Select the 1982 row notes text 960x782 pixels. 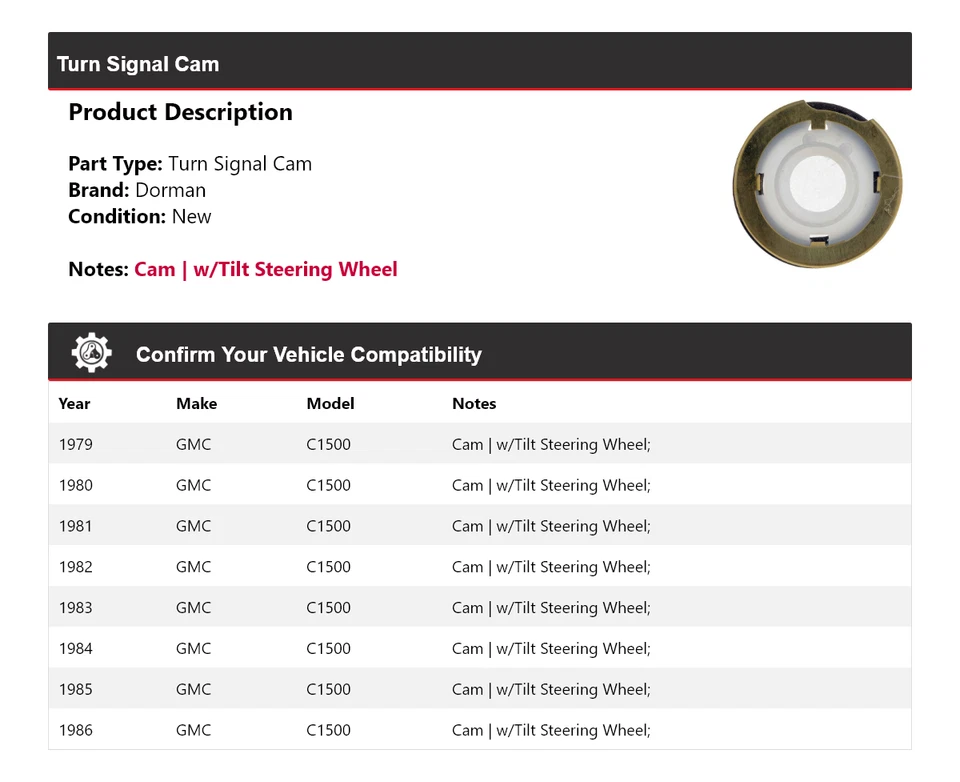[552, 567]
